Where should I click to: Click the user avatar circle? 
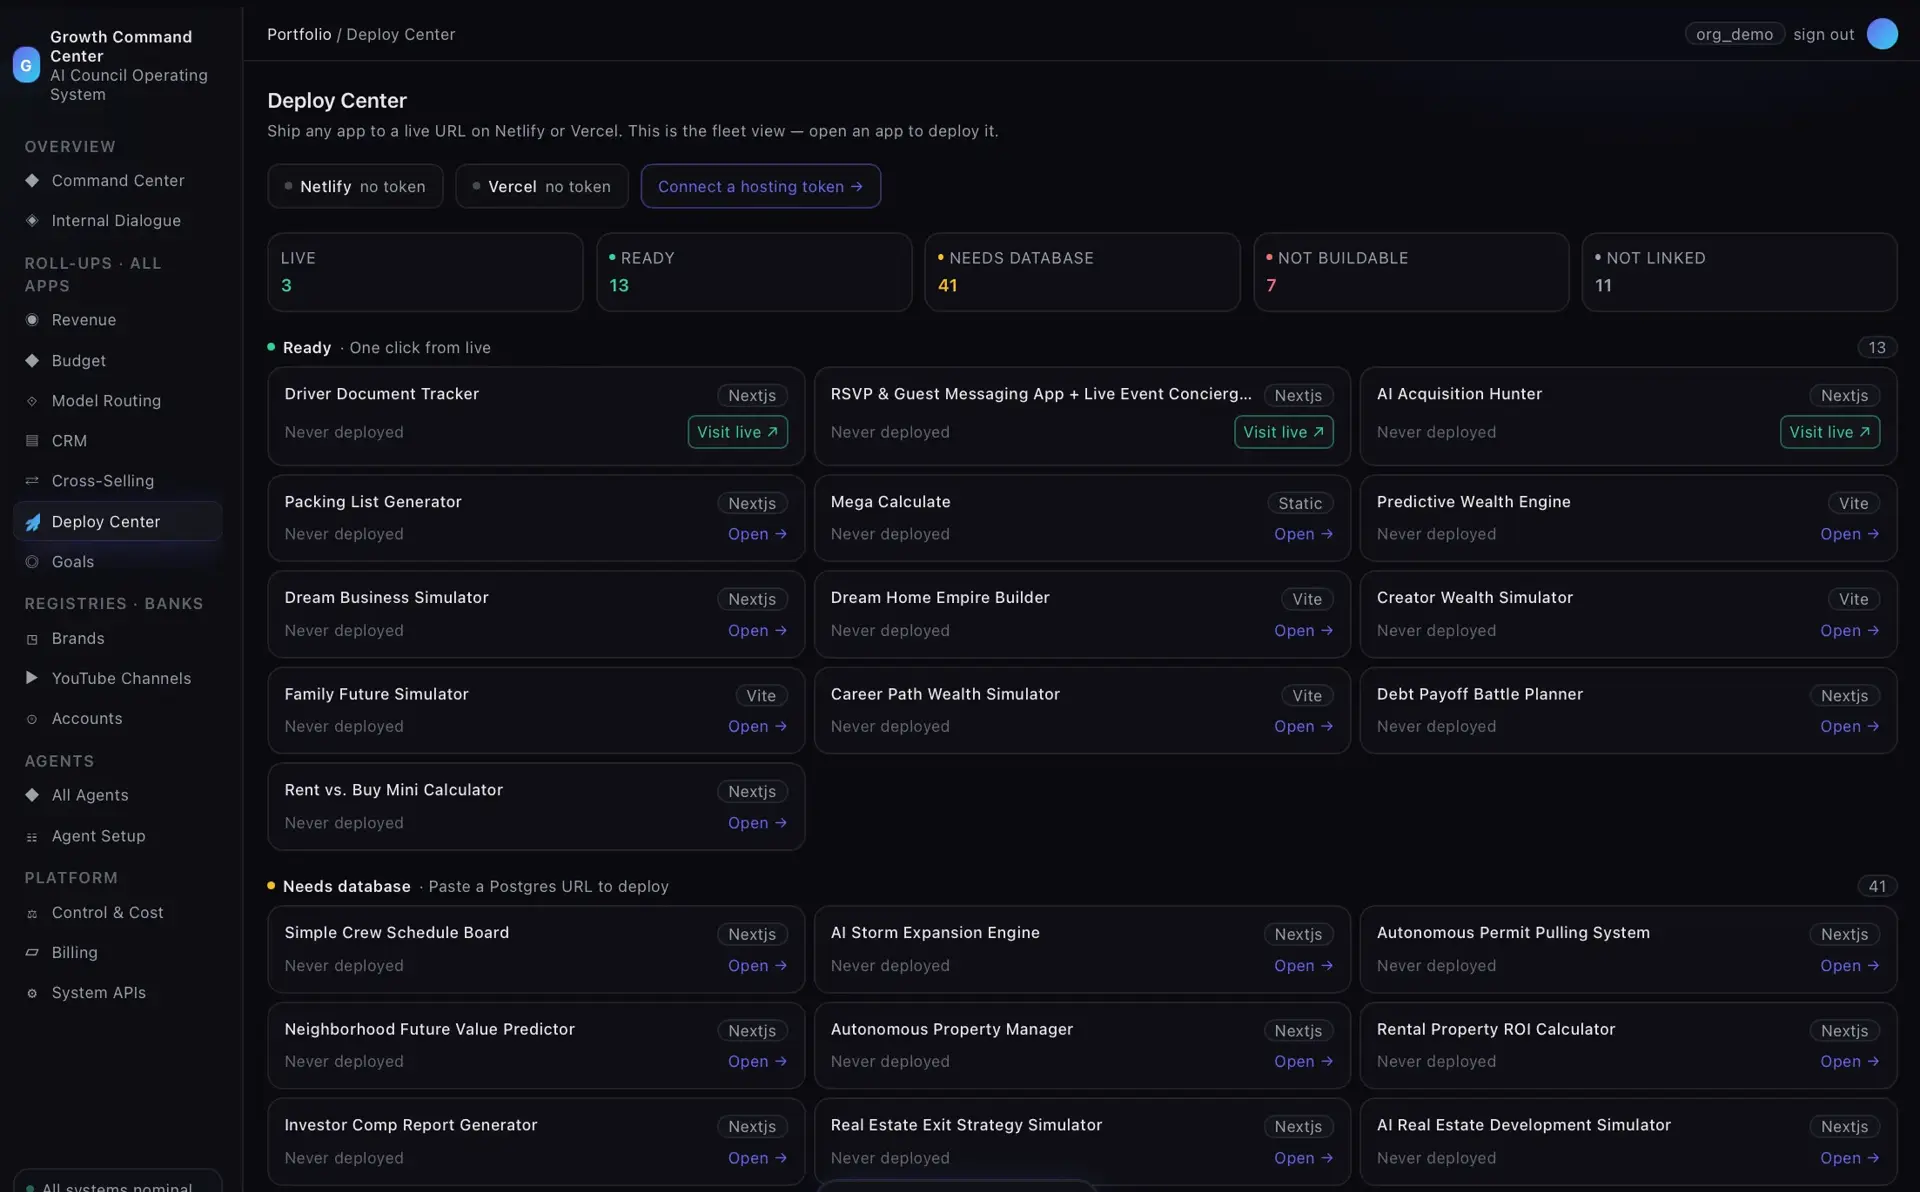1882,34
